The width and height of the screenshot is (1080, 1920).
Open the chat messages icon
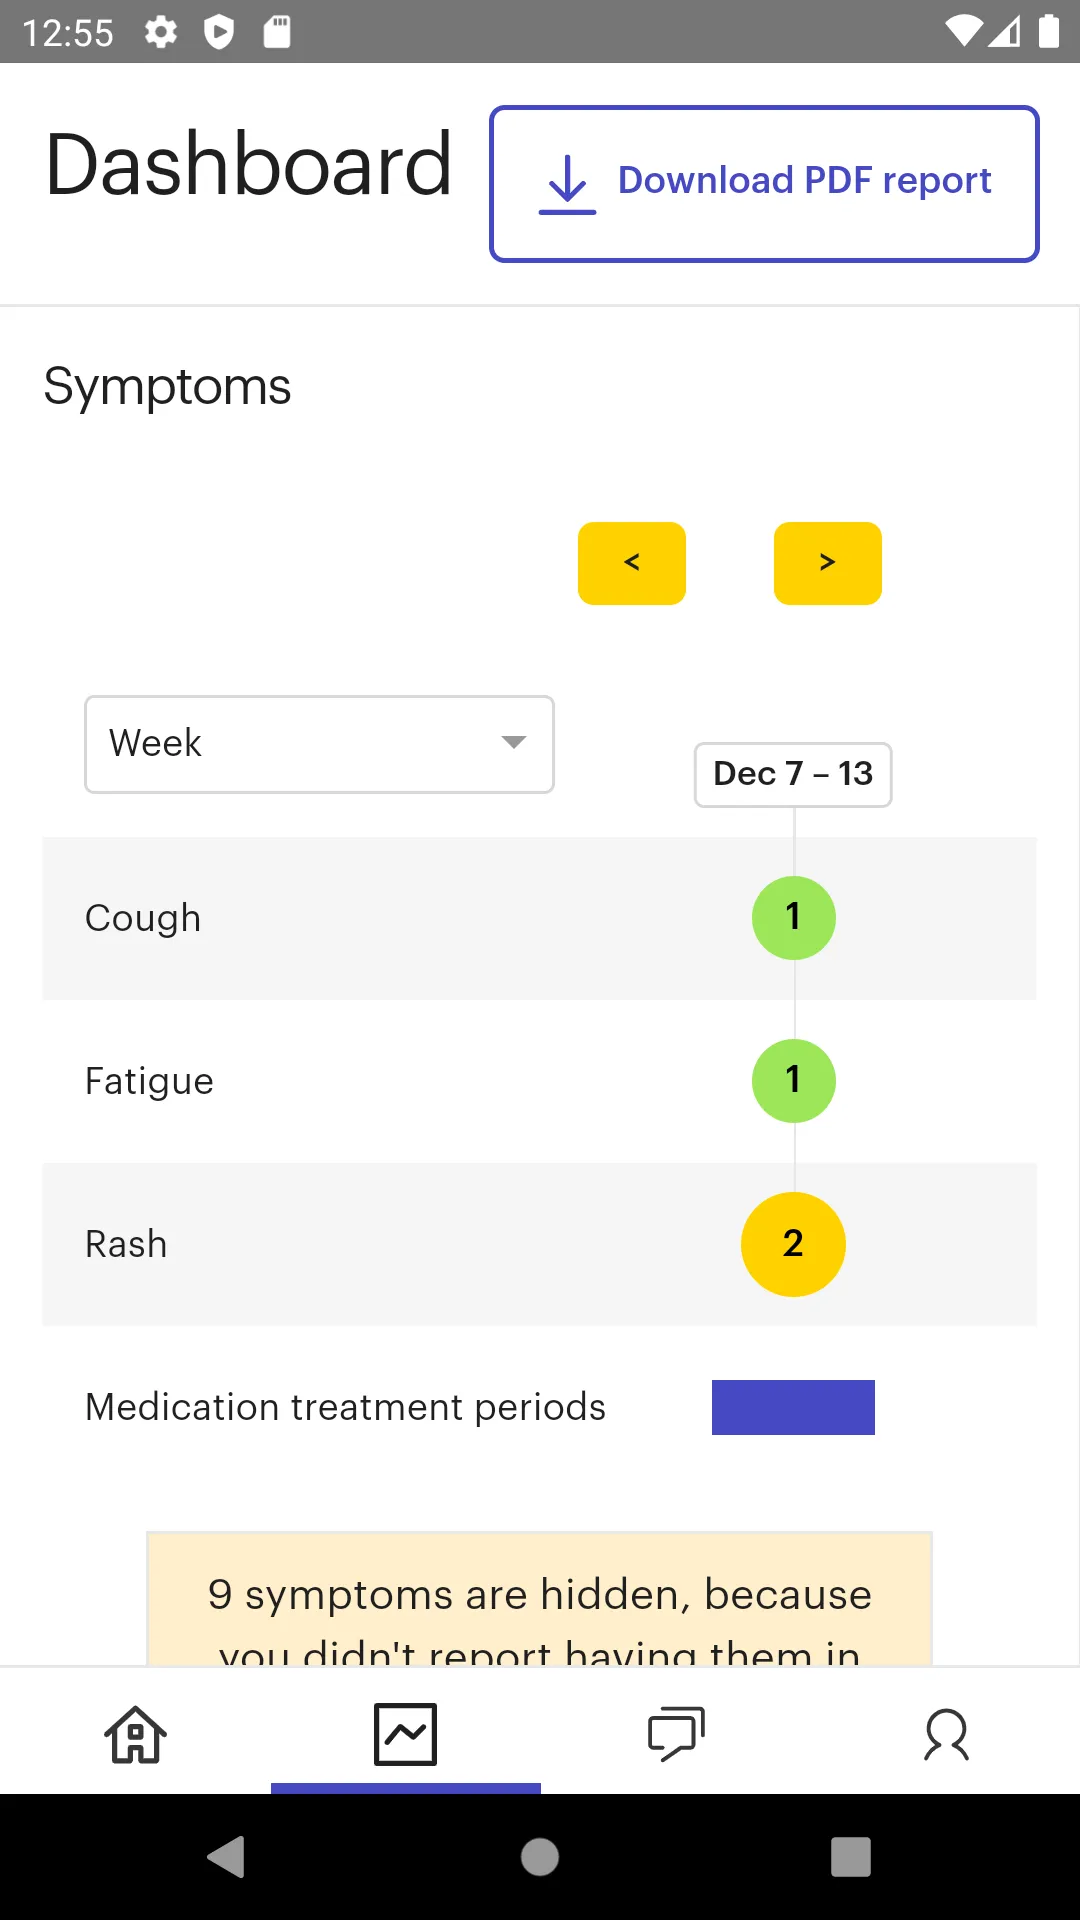(676, 1734)
